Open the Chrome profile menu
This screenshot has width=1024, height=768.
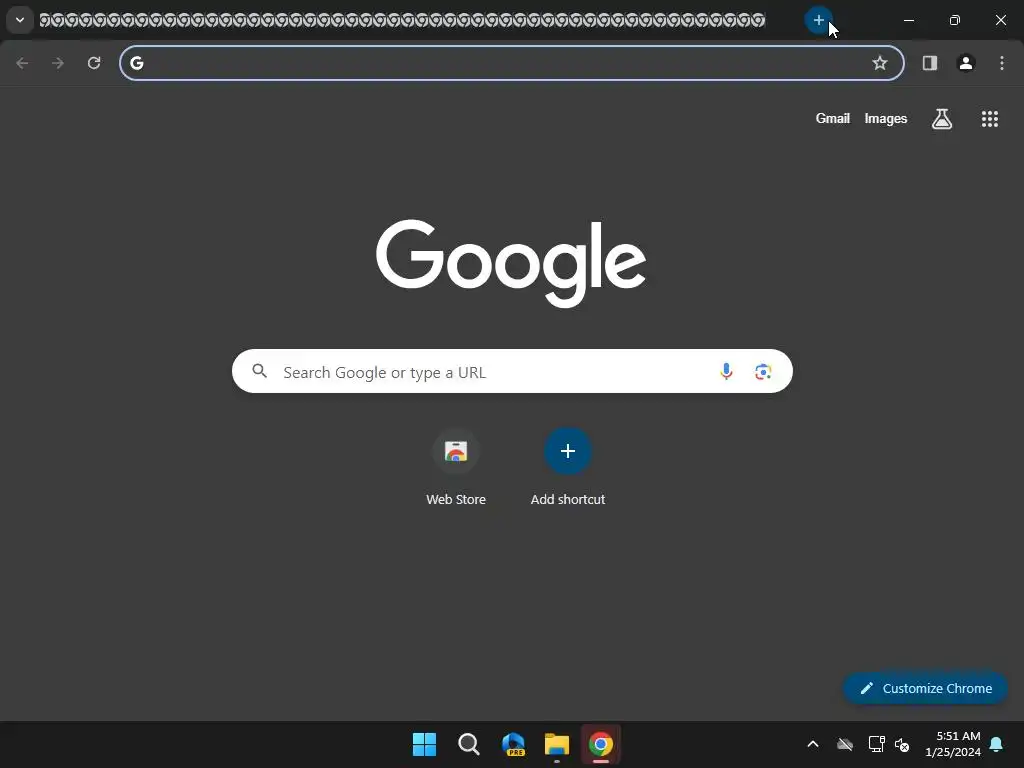tap(966, 63)
